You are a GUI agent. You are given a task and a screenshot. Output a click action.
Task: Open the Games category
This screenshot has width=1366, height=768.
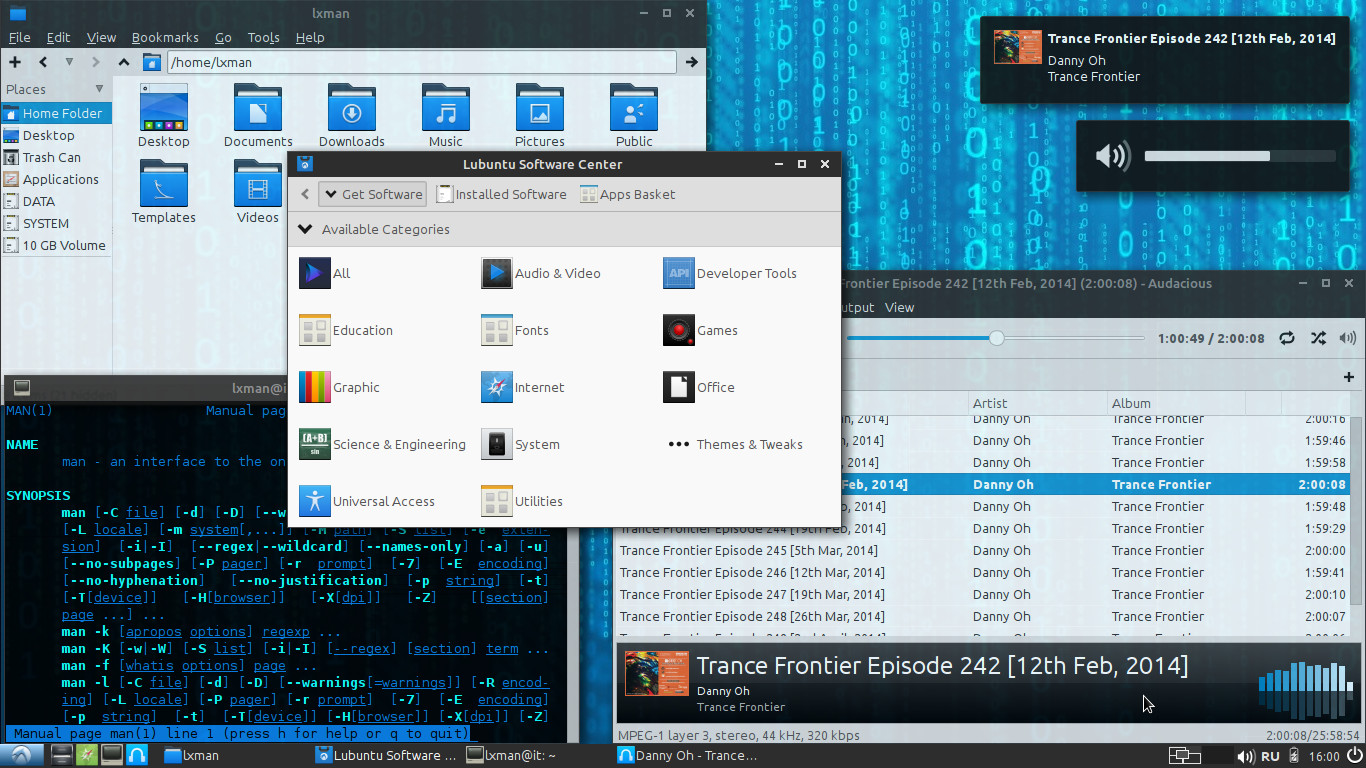click(700, 330)
